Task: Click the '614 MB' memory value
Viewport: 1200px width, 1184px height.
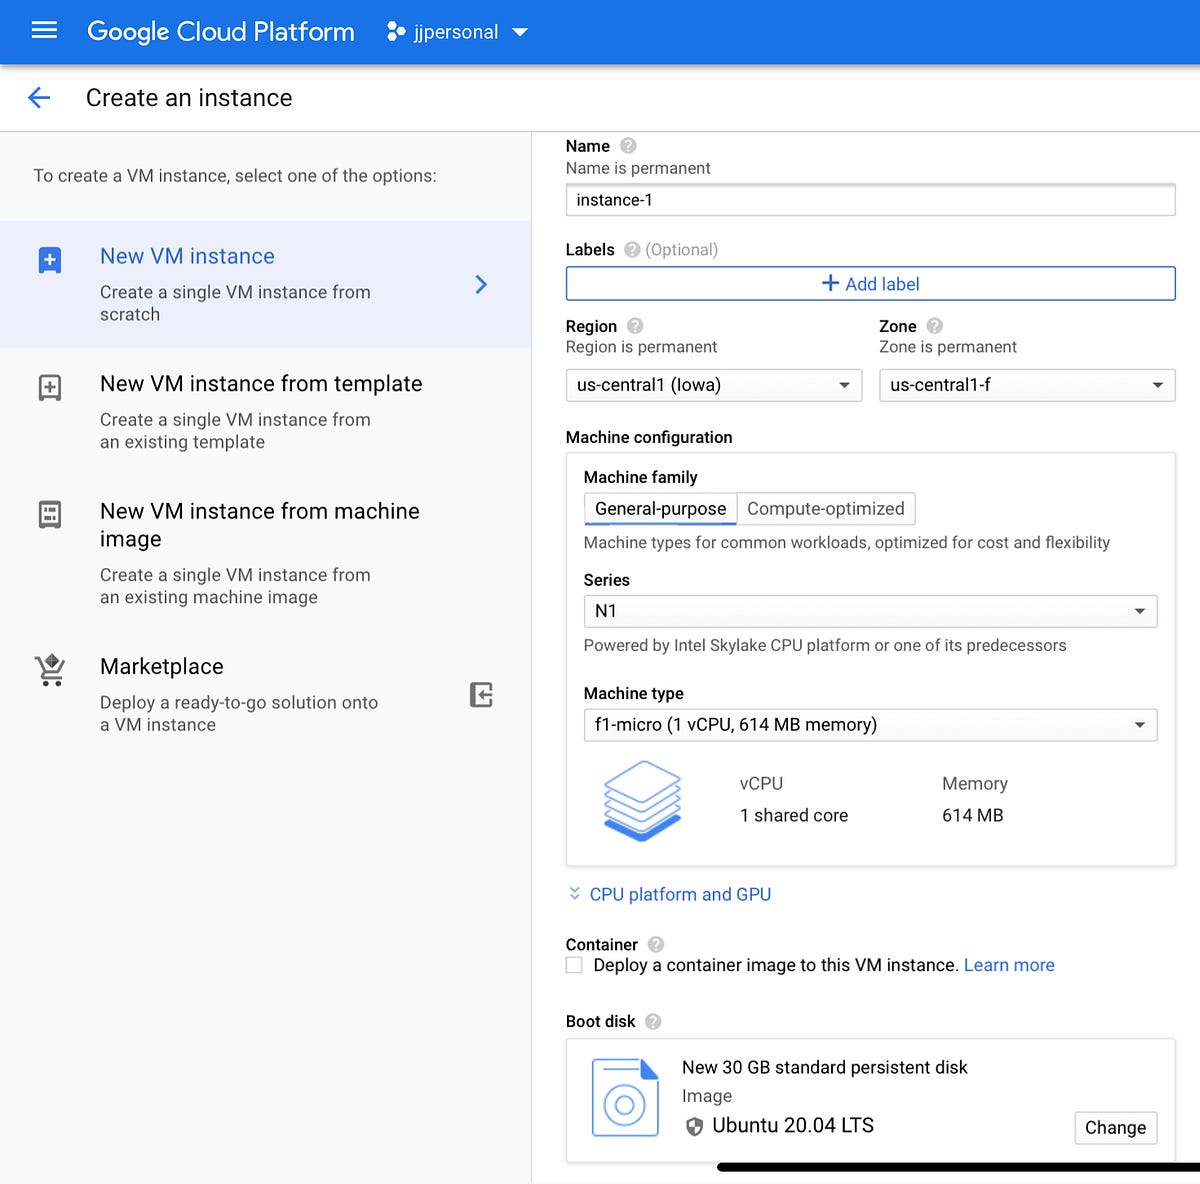Action: pos(973,816)
